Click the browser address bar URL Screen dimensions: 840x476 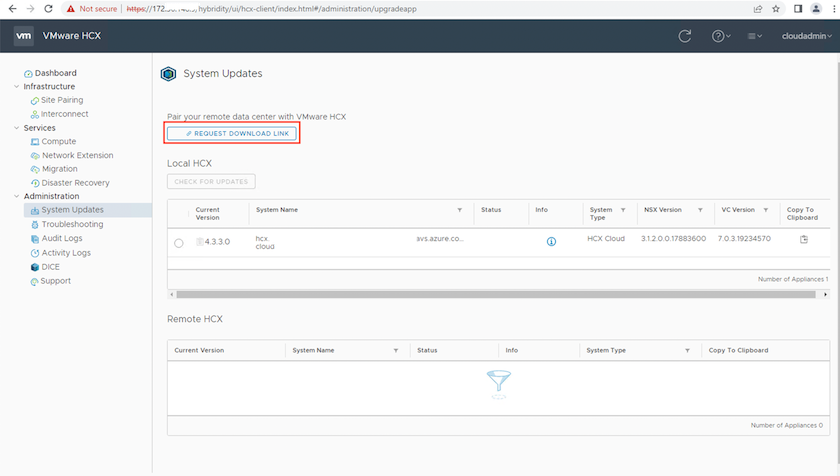272,9
